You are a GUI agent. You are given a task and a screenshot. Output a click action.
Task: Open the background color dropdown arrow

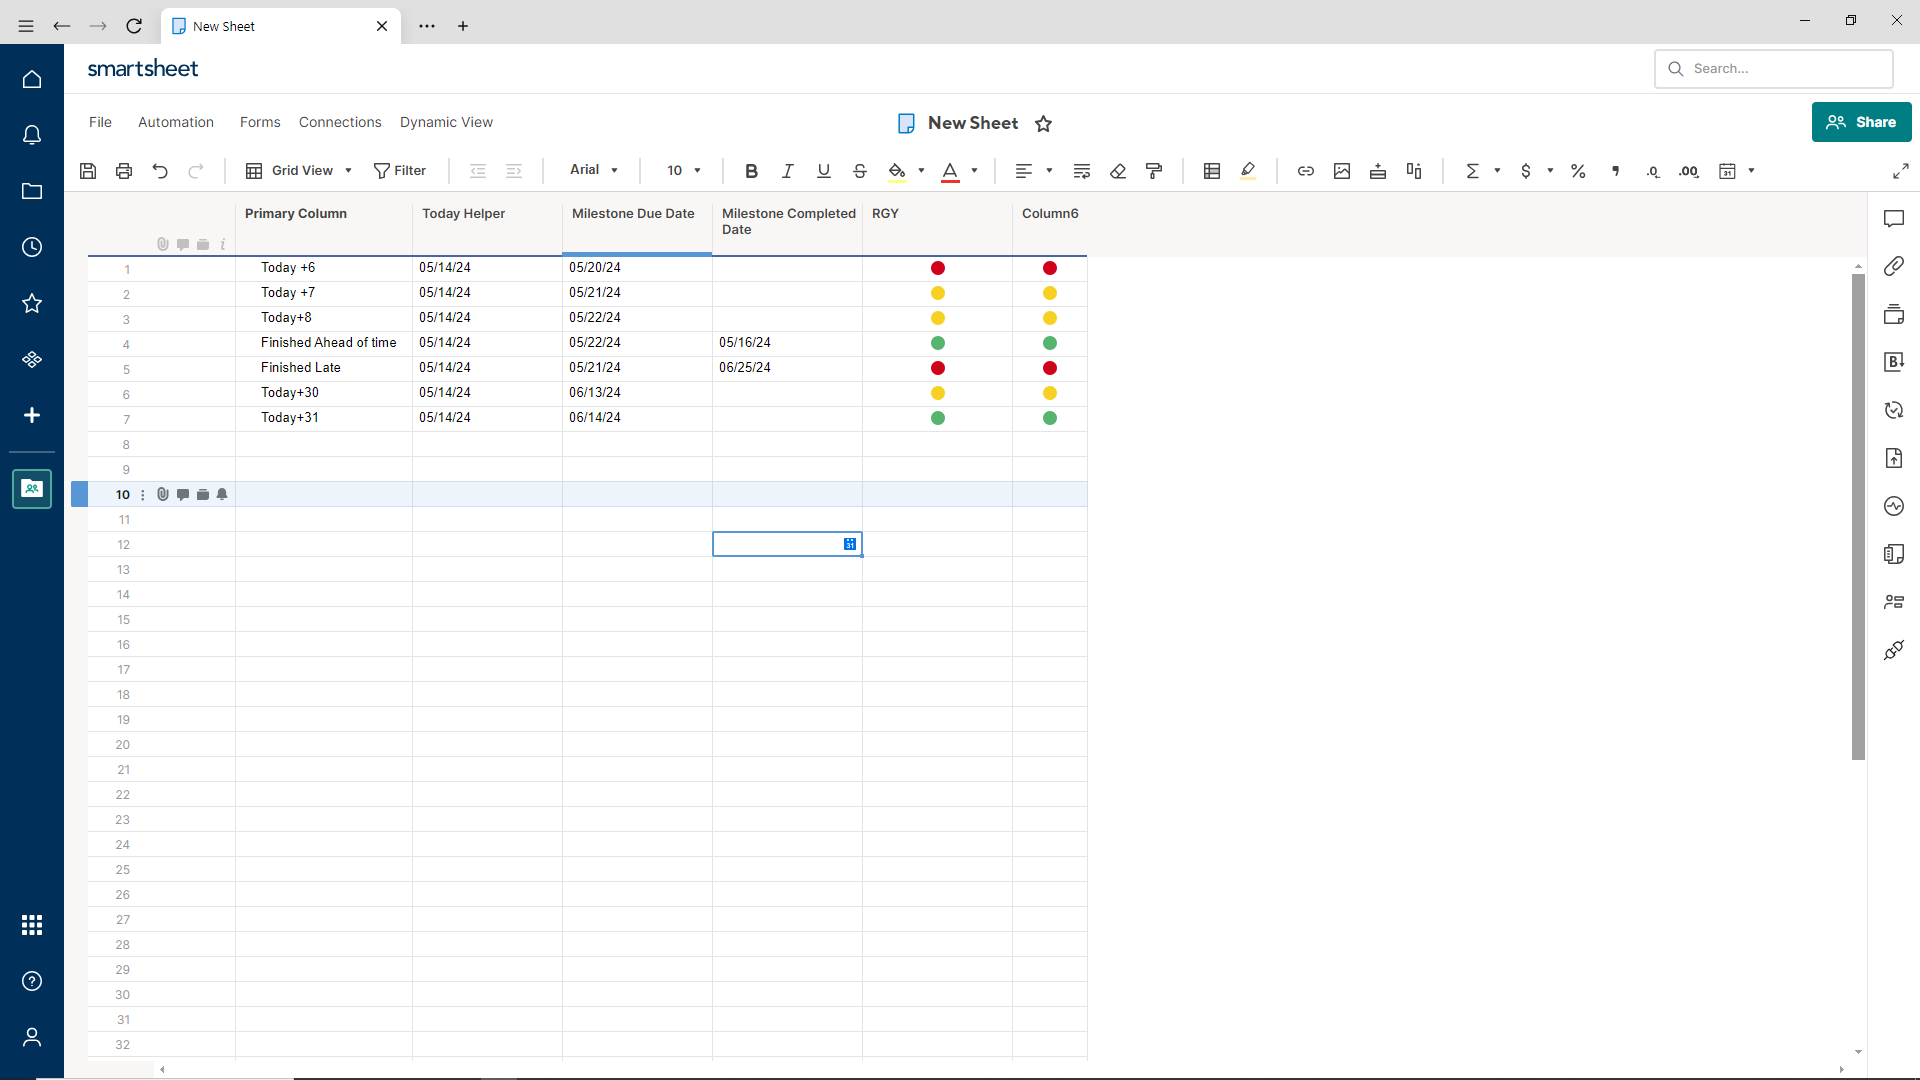(x=921, y=171)
